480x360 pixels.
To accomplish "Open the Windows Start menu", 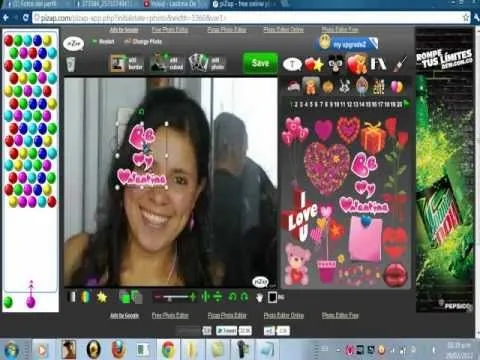I will pos(12,350).
